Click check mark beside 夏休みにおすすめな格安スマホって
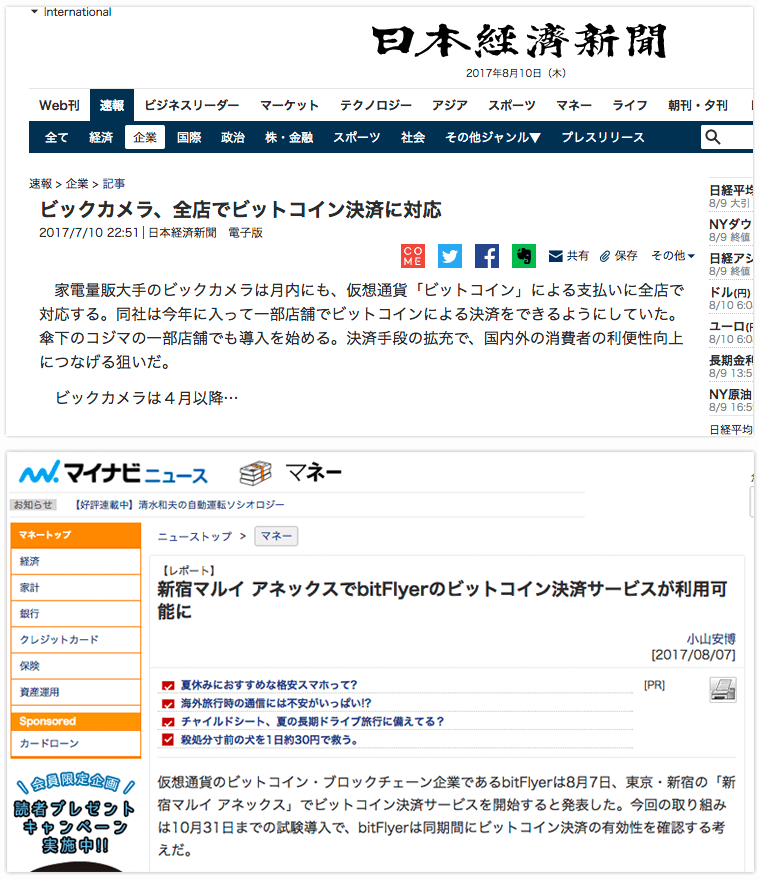 (168, 686)
